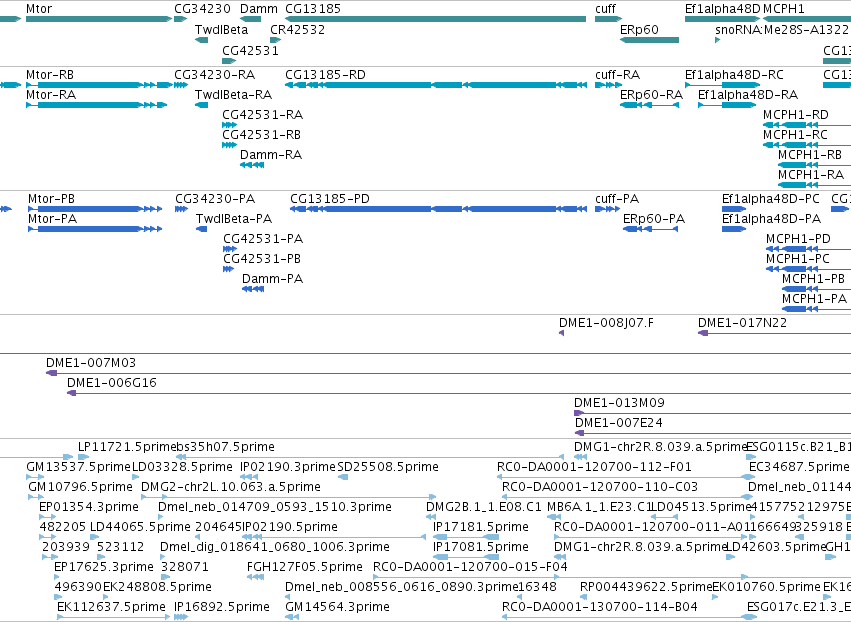Click the ERp60 gene label

639,29
